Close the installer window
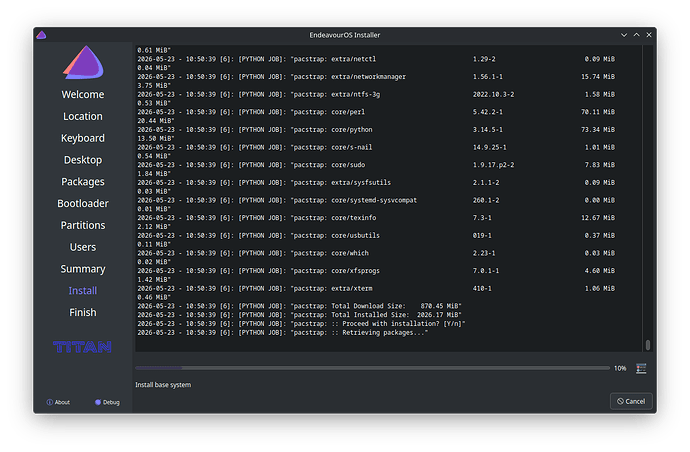The height and width of the screenshot is (452, 690). coord(649,35)
